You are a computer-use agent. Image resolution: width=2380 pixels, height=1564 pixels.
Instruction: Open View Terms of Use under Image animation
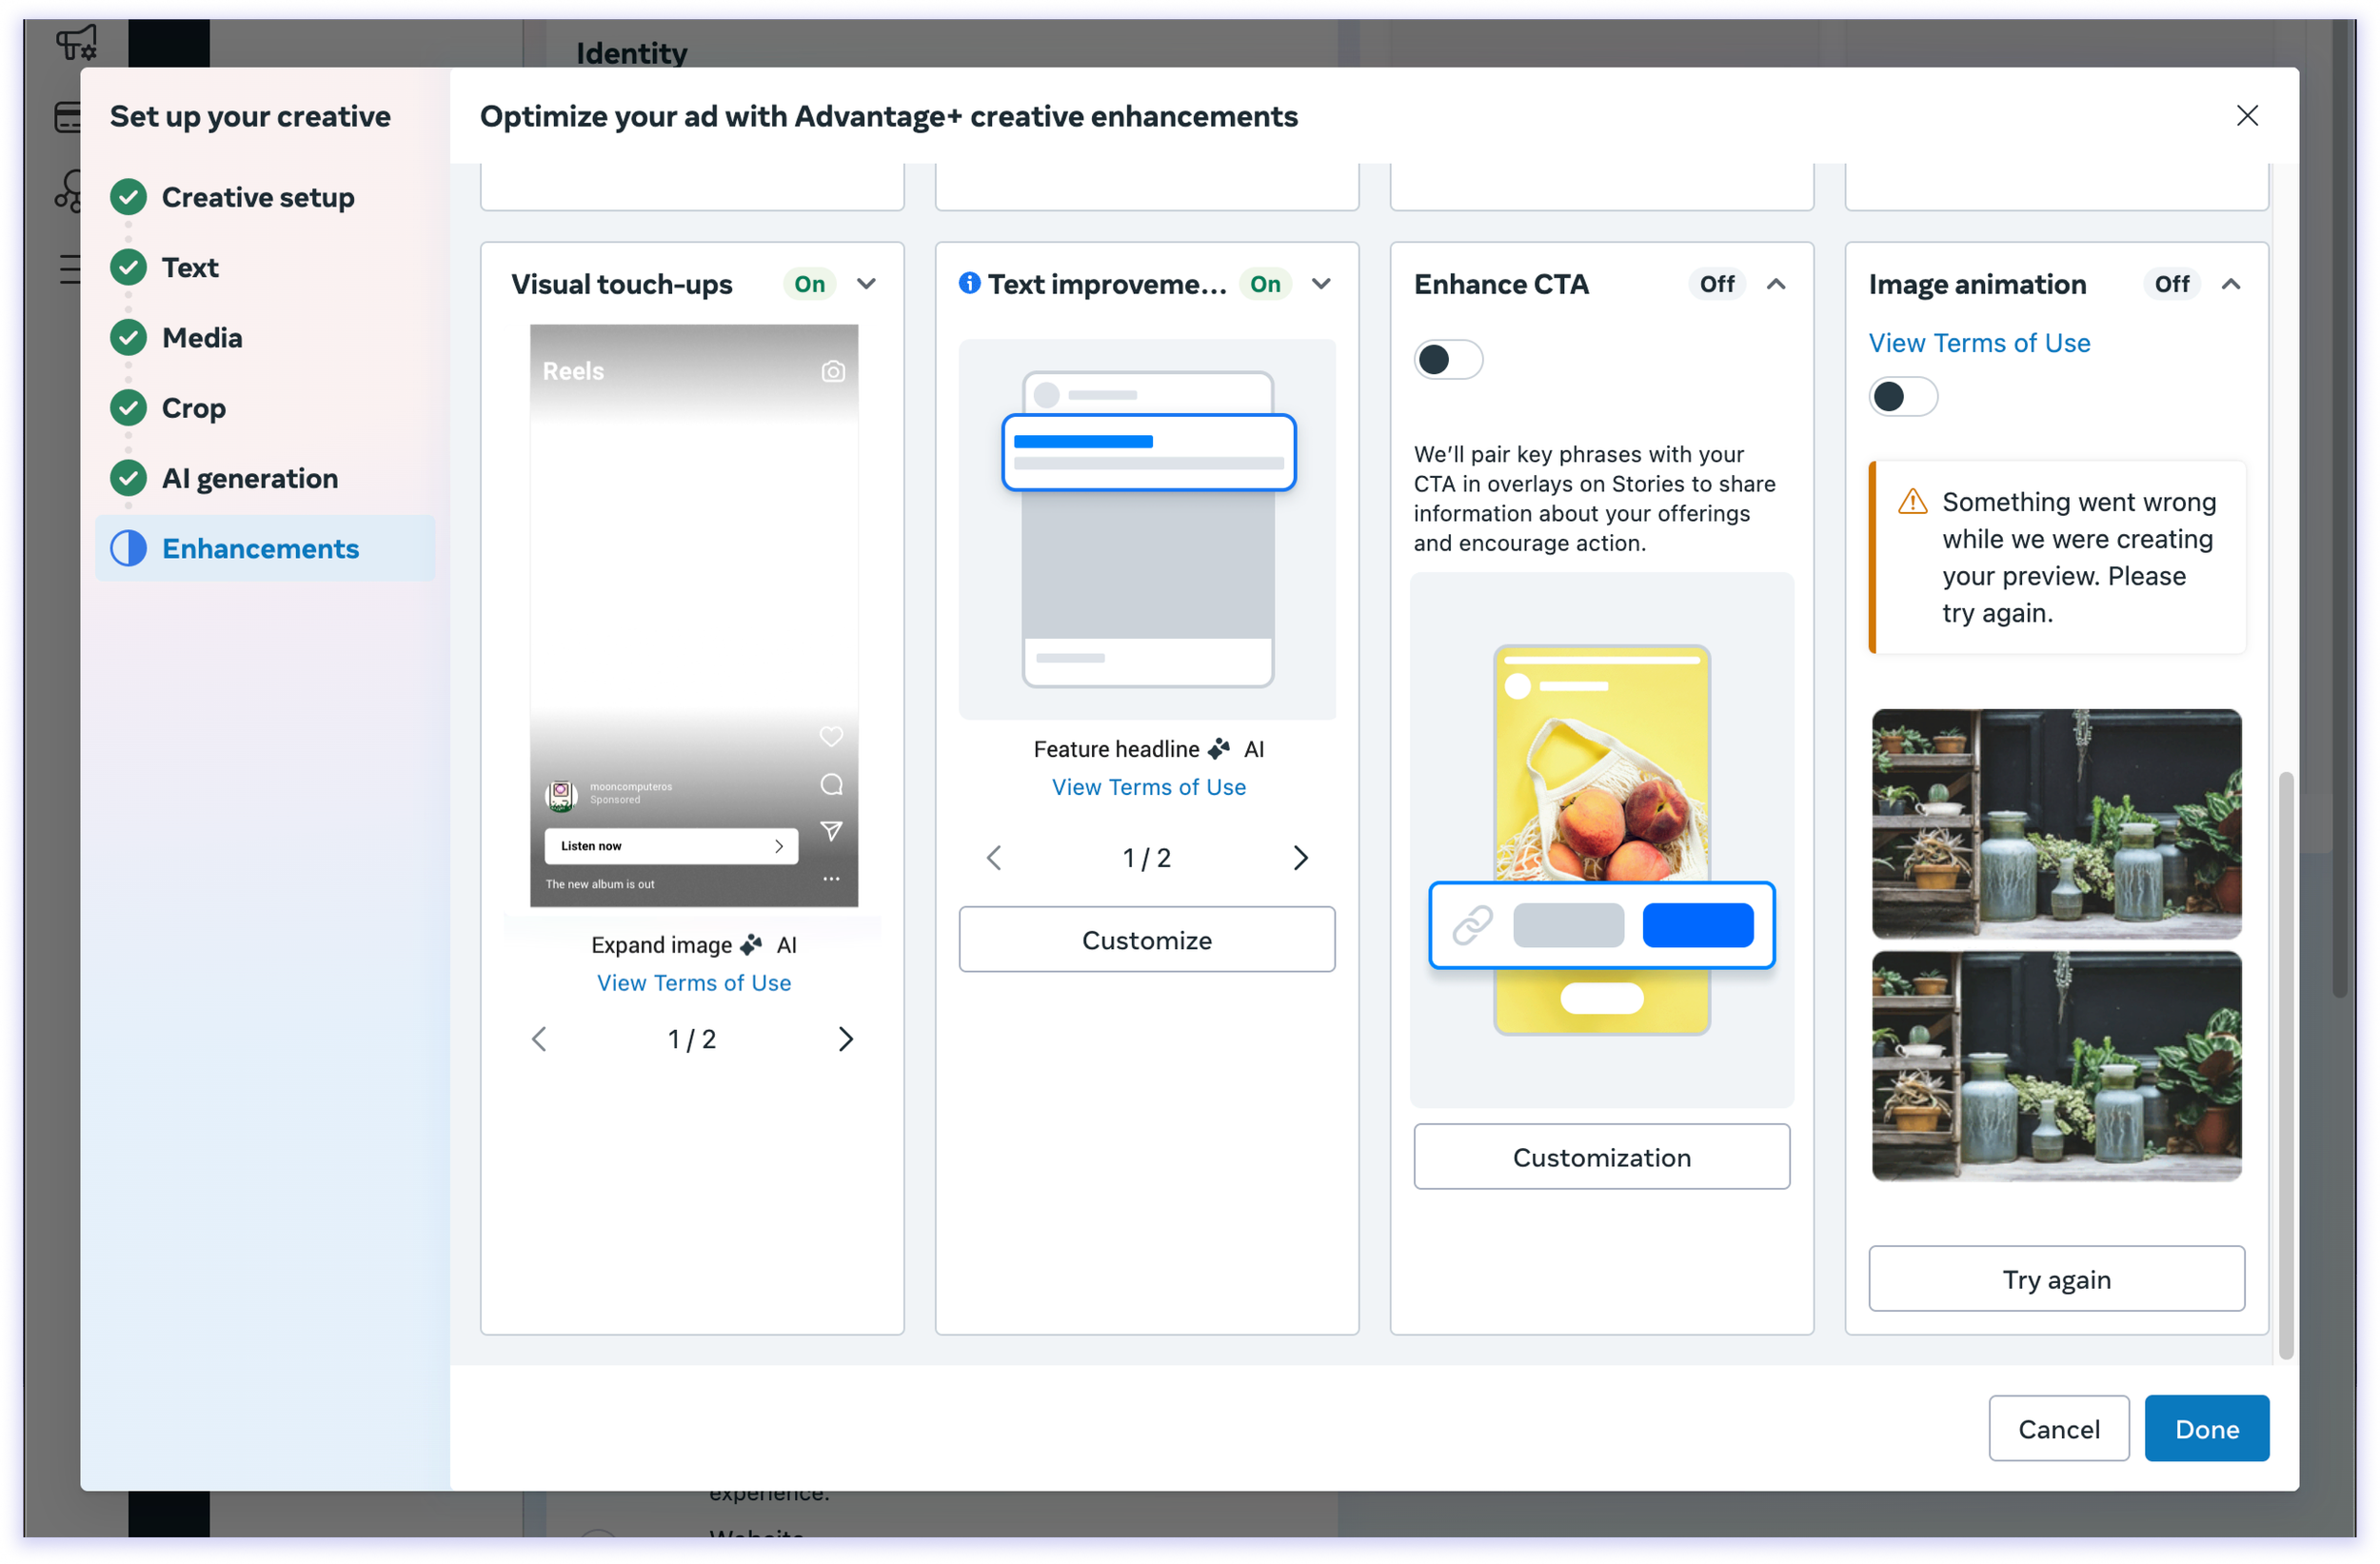(1979, 342)
